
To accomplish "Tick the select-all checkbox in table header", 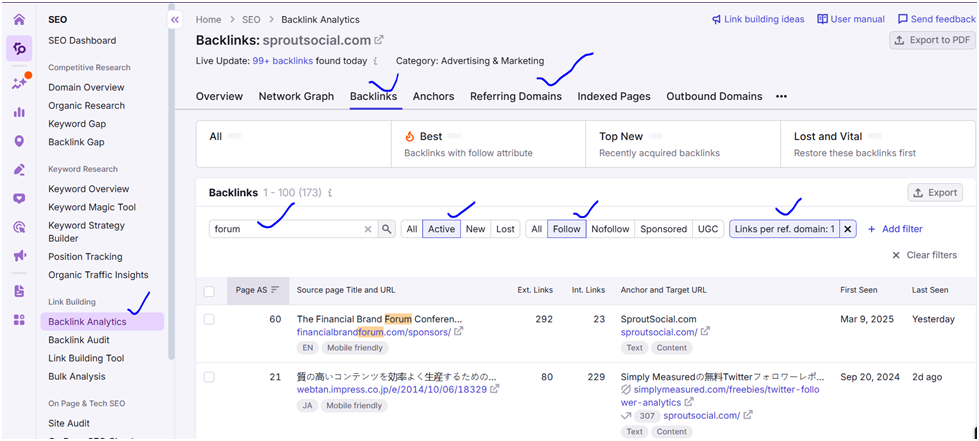I will pyautogui.click(x=209, y=291).
